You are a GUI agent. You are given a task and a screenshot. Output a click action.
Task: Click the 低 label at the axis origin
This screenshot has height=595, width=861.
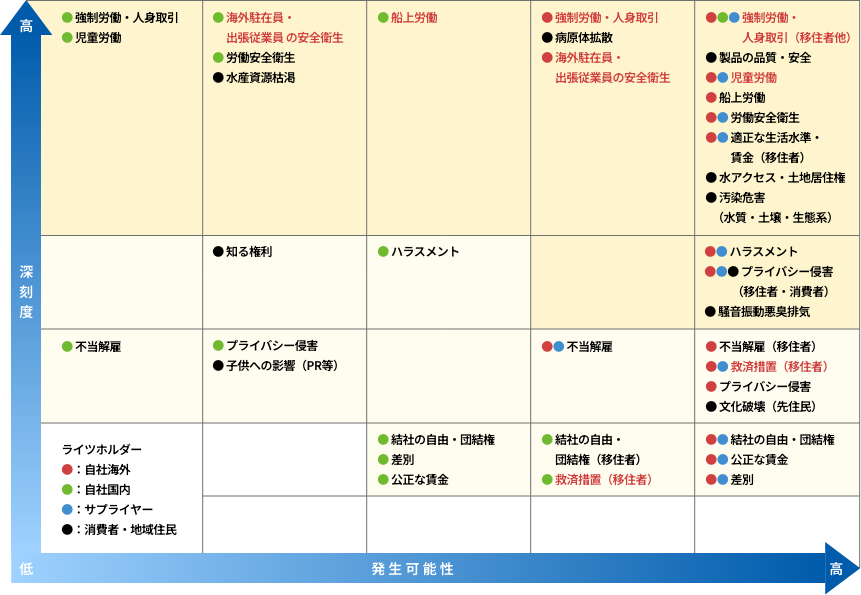pos(26,569)
